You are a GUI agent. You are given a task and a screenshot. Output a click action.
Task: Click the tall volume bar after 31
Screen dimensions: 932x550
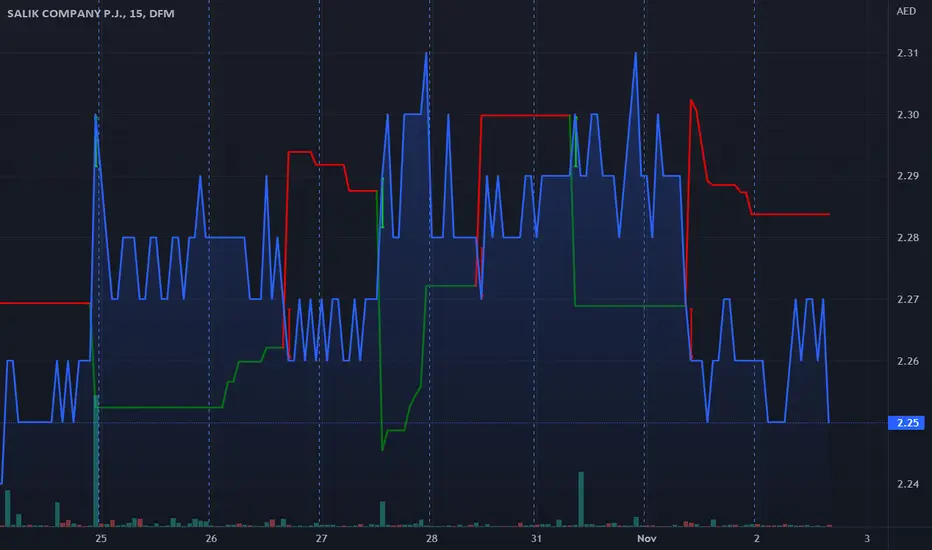point(581,499)
